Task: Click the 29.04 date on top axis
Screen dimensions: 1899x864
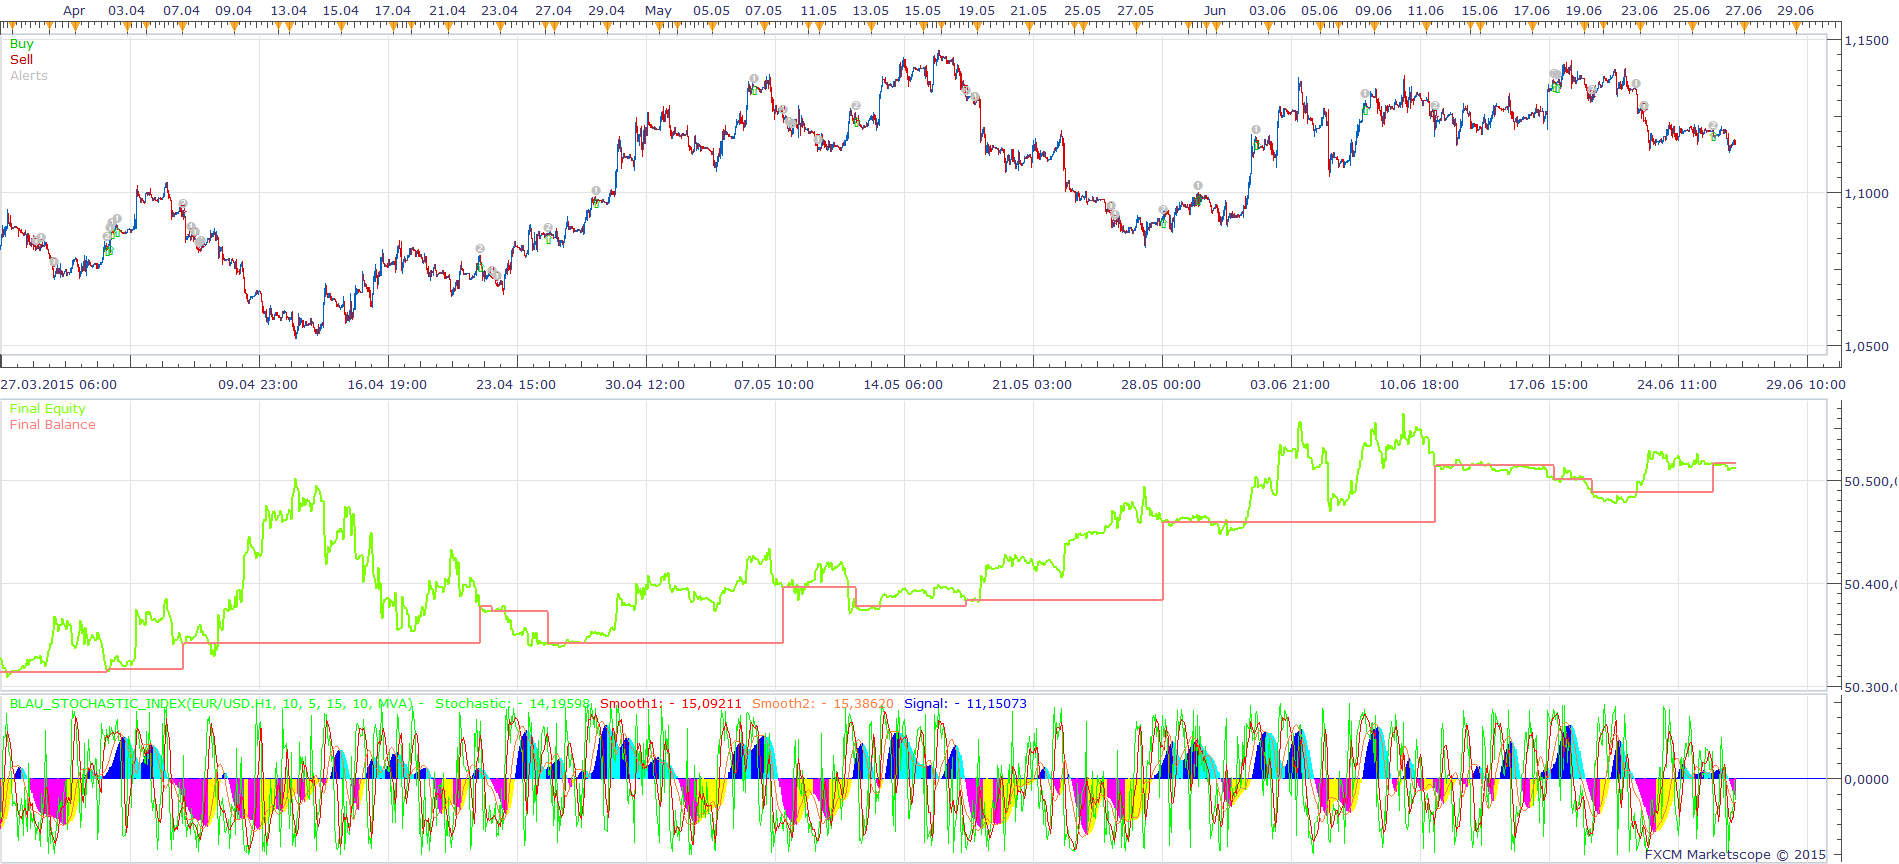Action: tap(606, 11)
